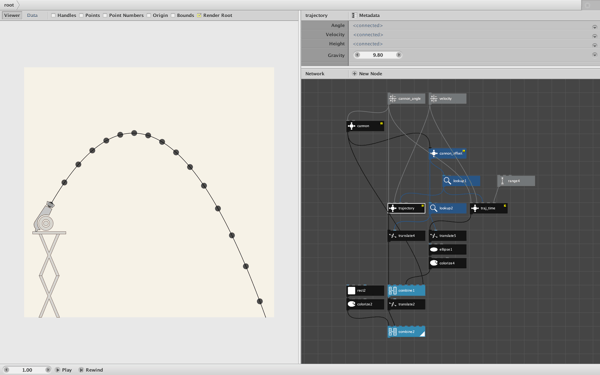Select the colorize2 node

[x=365, y=304]
